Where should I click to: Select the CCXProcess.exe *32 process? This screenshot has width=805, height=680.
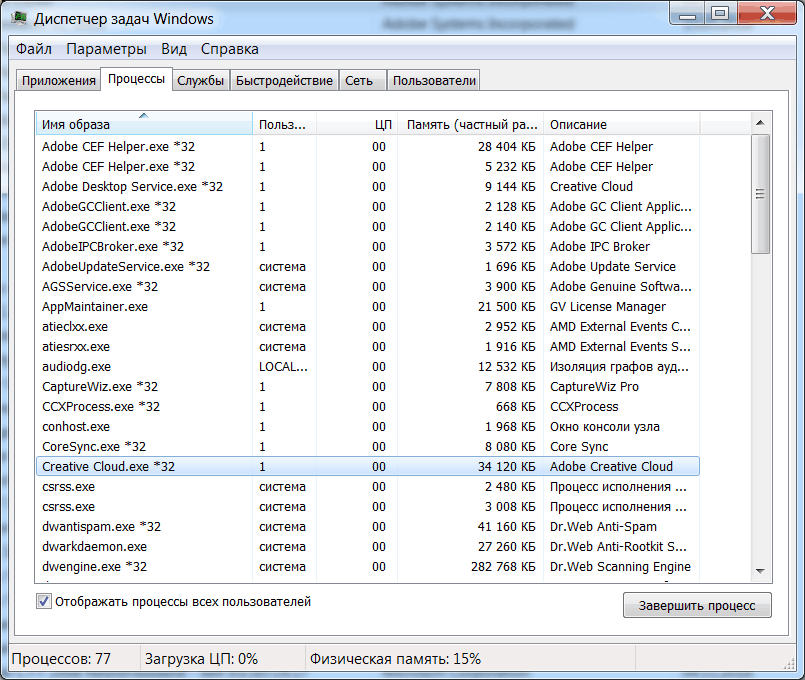tap(368, 406)
